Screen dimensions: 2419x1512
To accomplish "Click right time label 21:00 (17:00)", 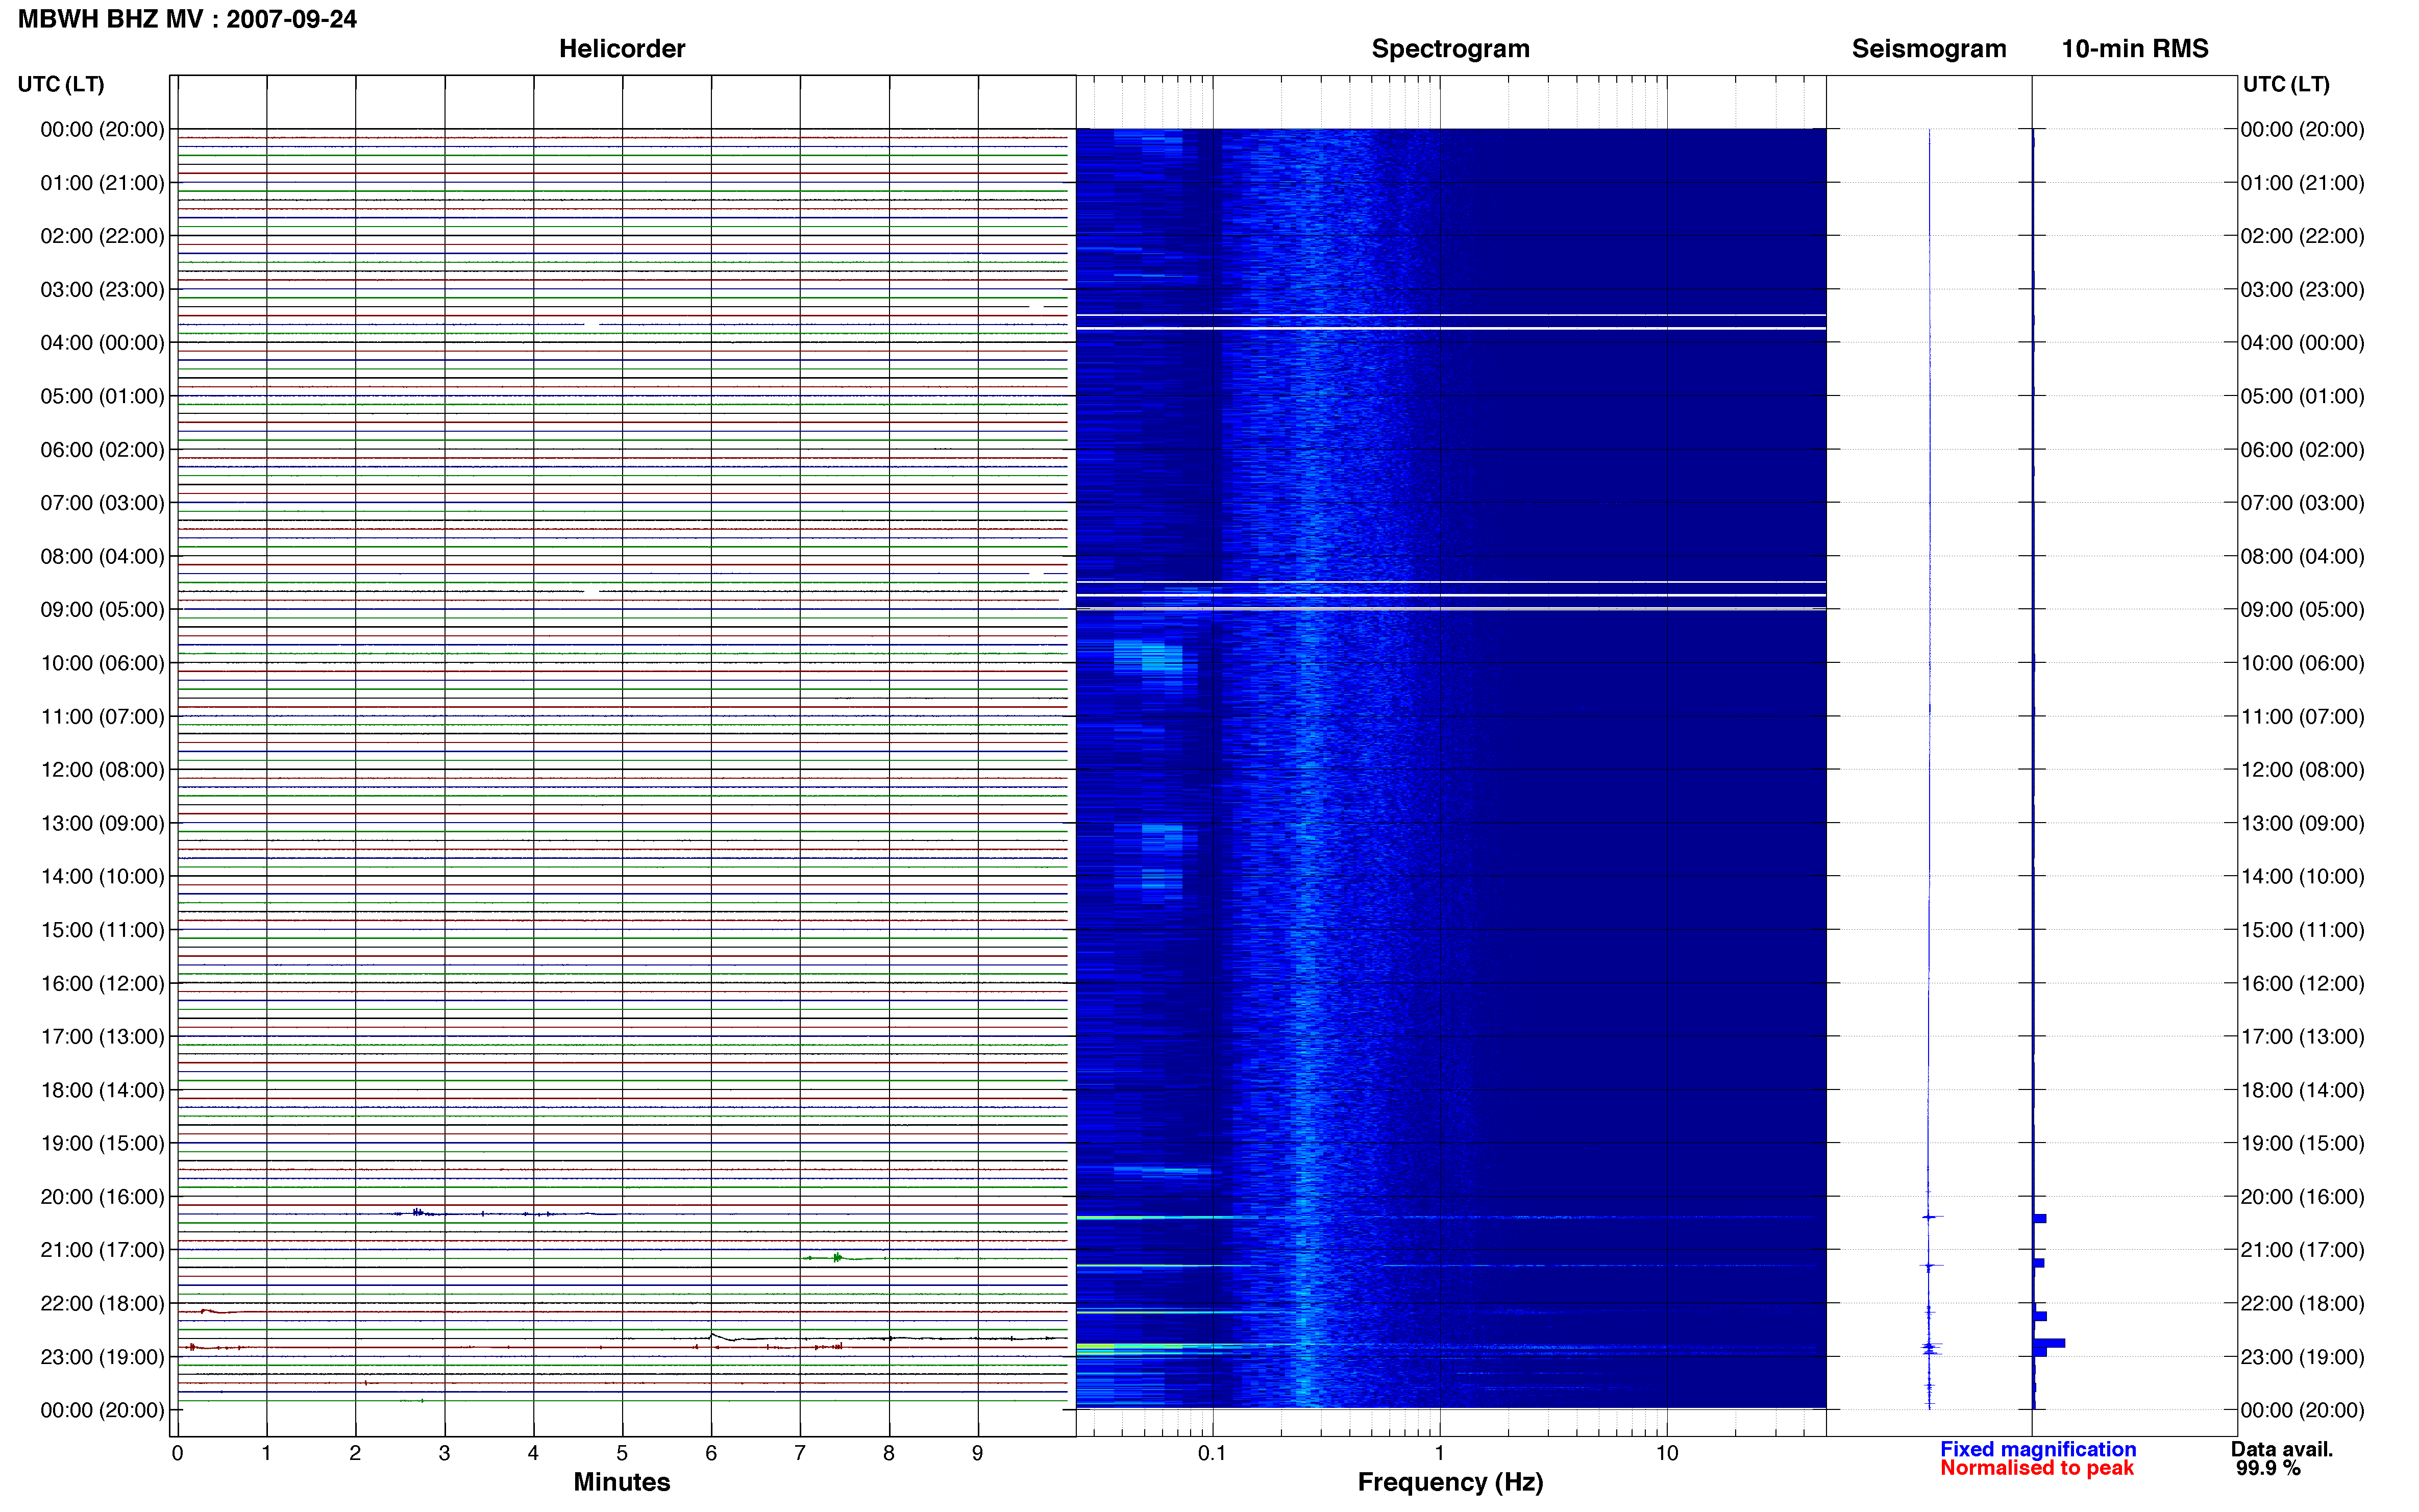I will [2302, 1250].
